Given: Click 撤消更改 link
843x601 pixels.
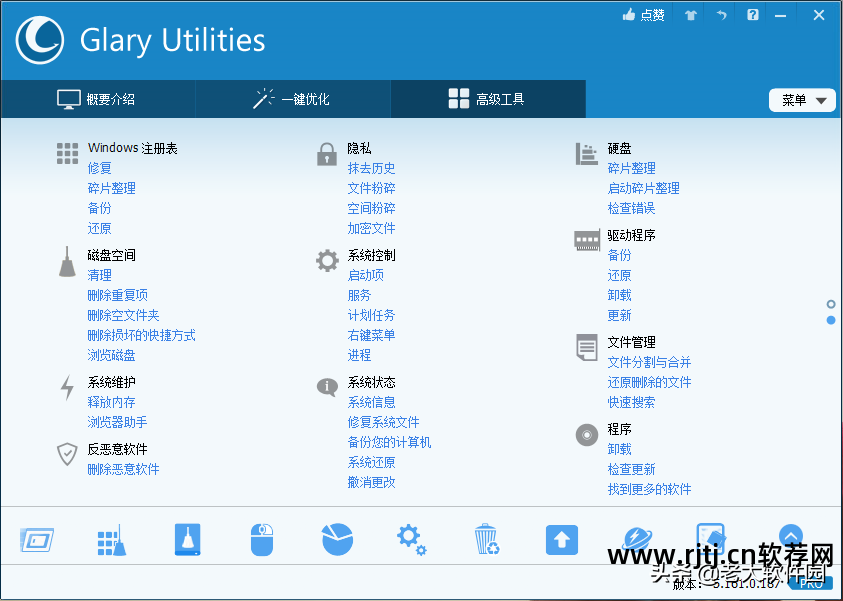Looking at the screenshot, I should click(x=372, y=482).
